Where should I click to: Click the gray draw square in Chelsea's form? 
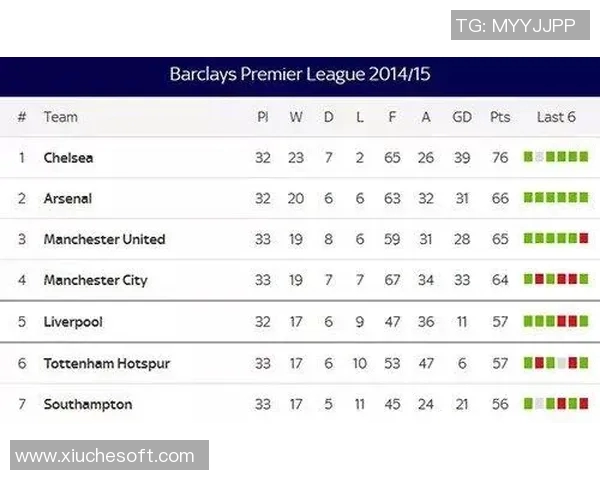coord(540,157)
